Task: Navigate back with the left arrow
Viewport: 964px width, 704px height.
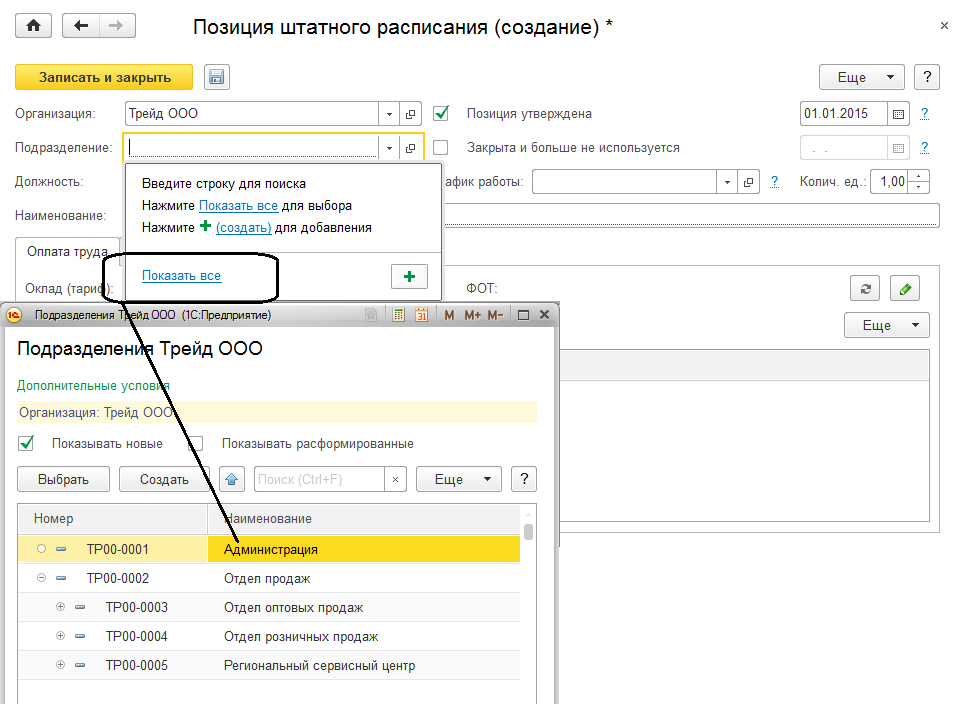Action: pyautogui.click(x=81, y=26)
